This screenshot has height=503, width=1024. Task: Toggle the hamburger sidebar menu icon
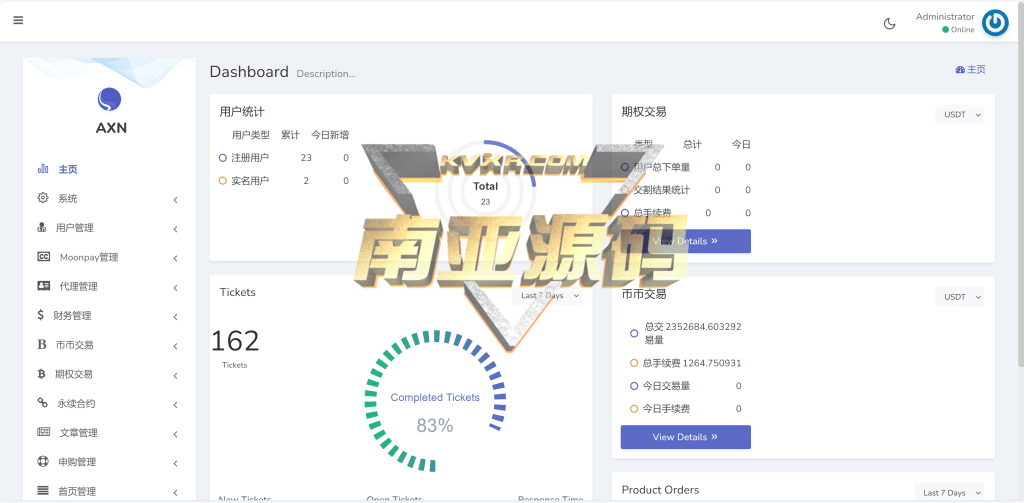tap(18, 20)
